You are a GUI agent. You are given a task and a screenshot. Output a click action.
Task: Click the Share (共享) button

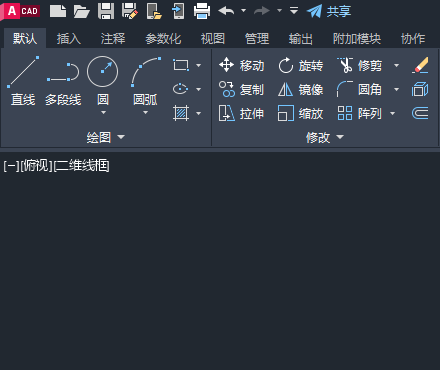click(x=329, y=11)
